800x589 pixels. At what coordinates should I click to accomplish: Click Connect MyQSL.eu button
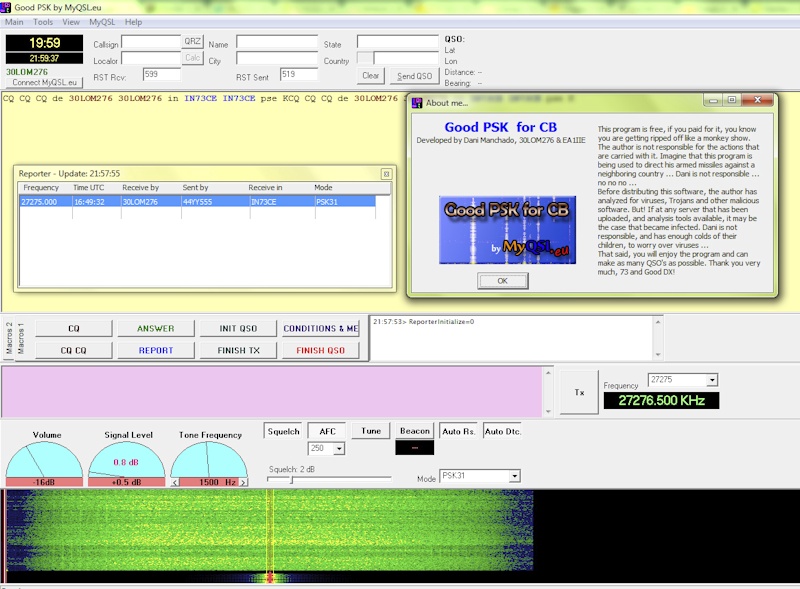click(x=44, y=82)
